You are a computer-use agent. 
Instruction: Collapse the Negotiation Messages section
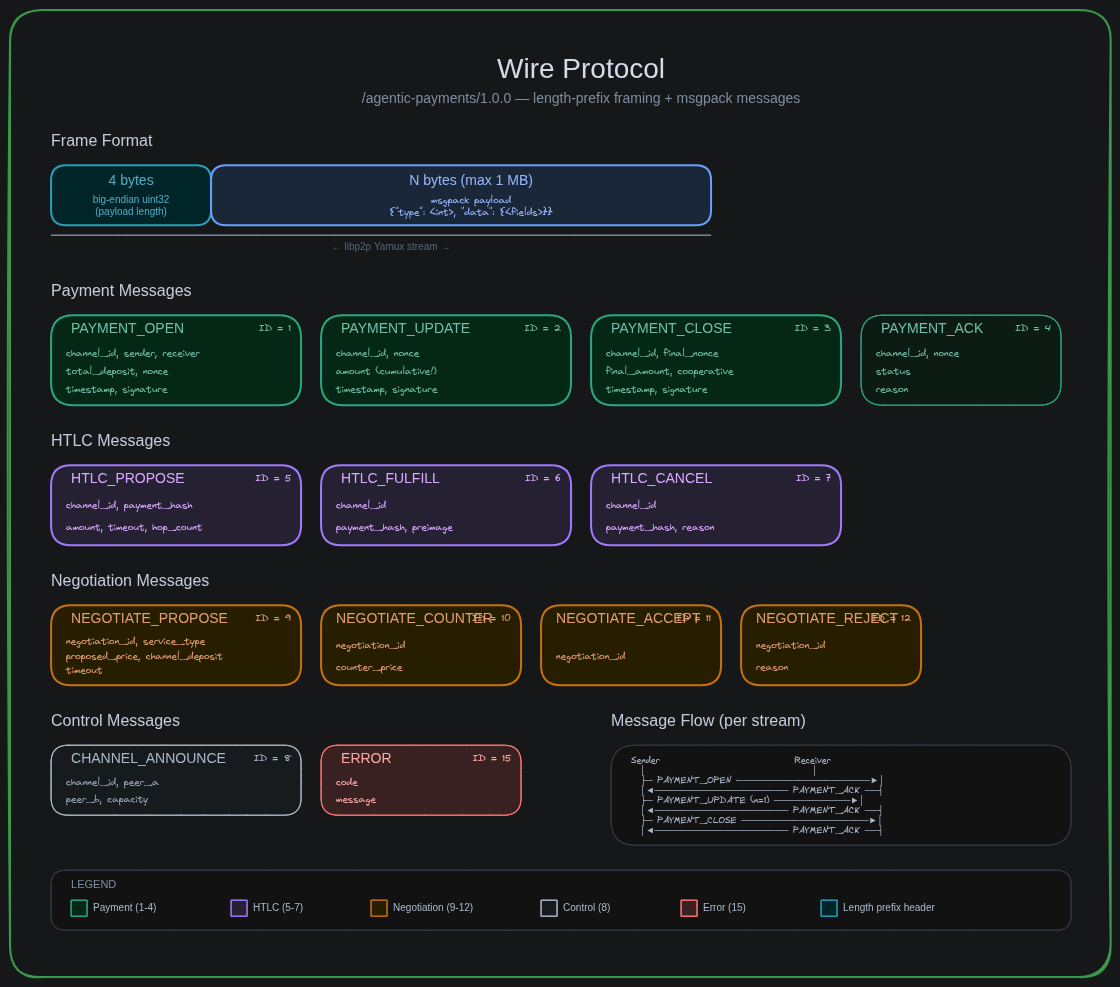[130, 580]
